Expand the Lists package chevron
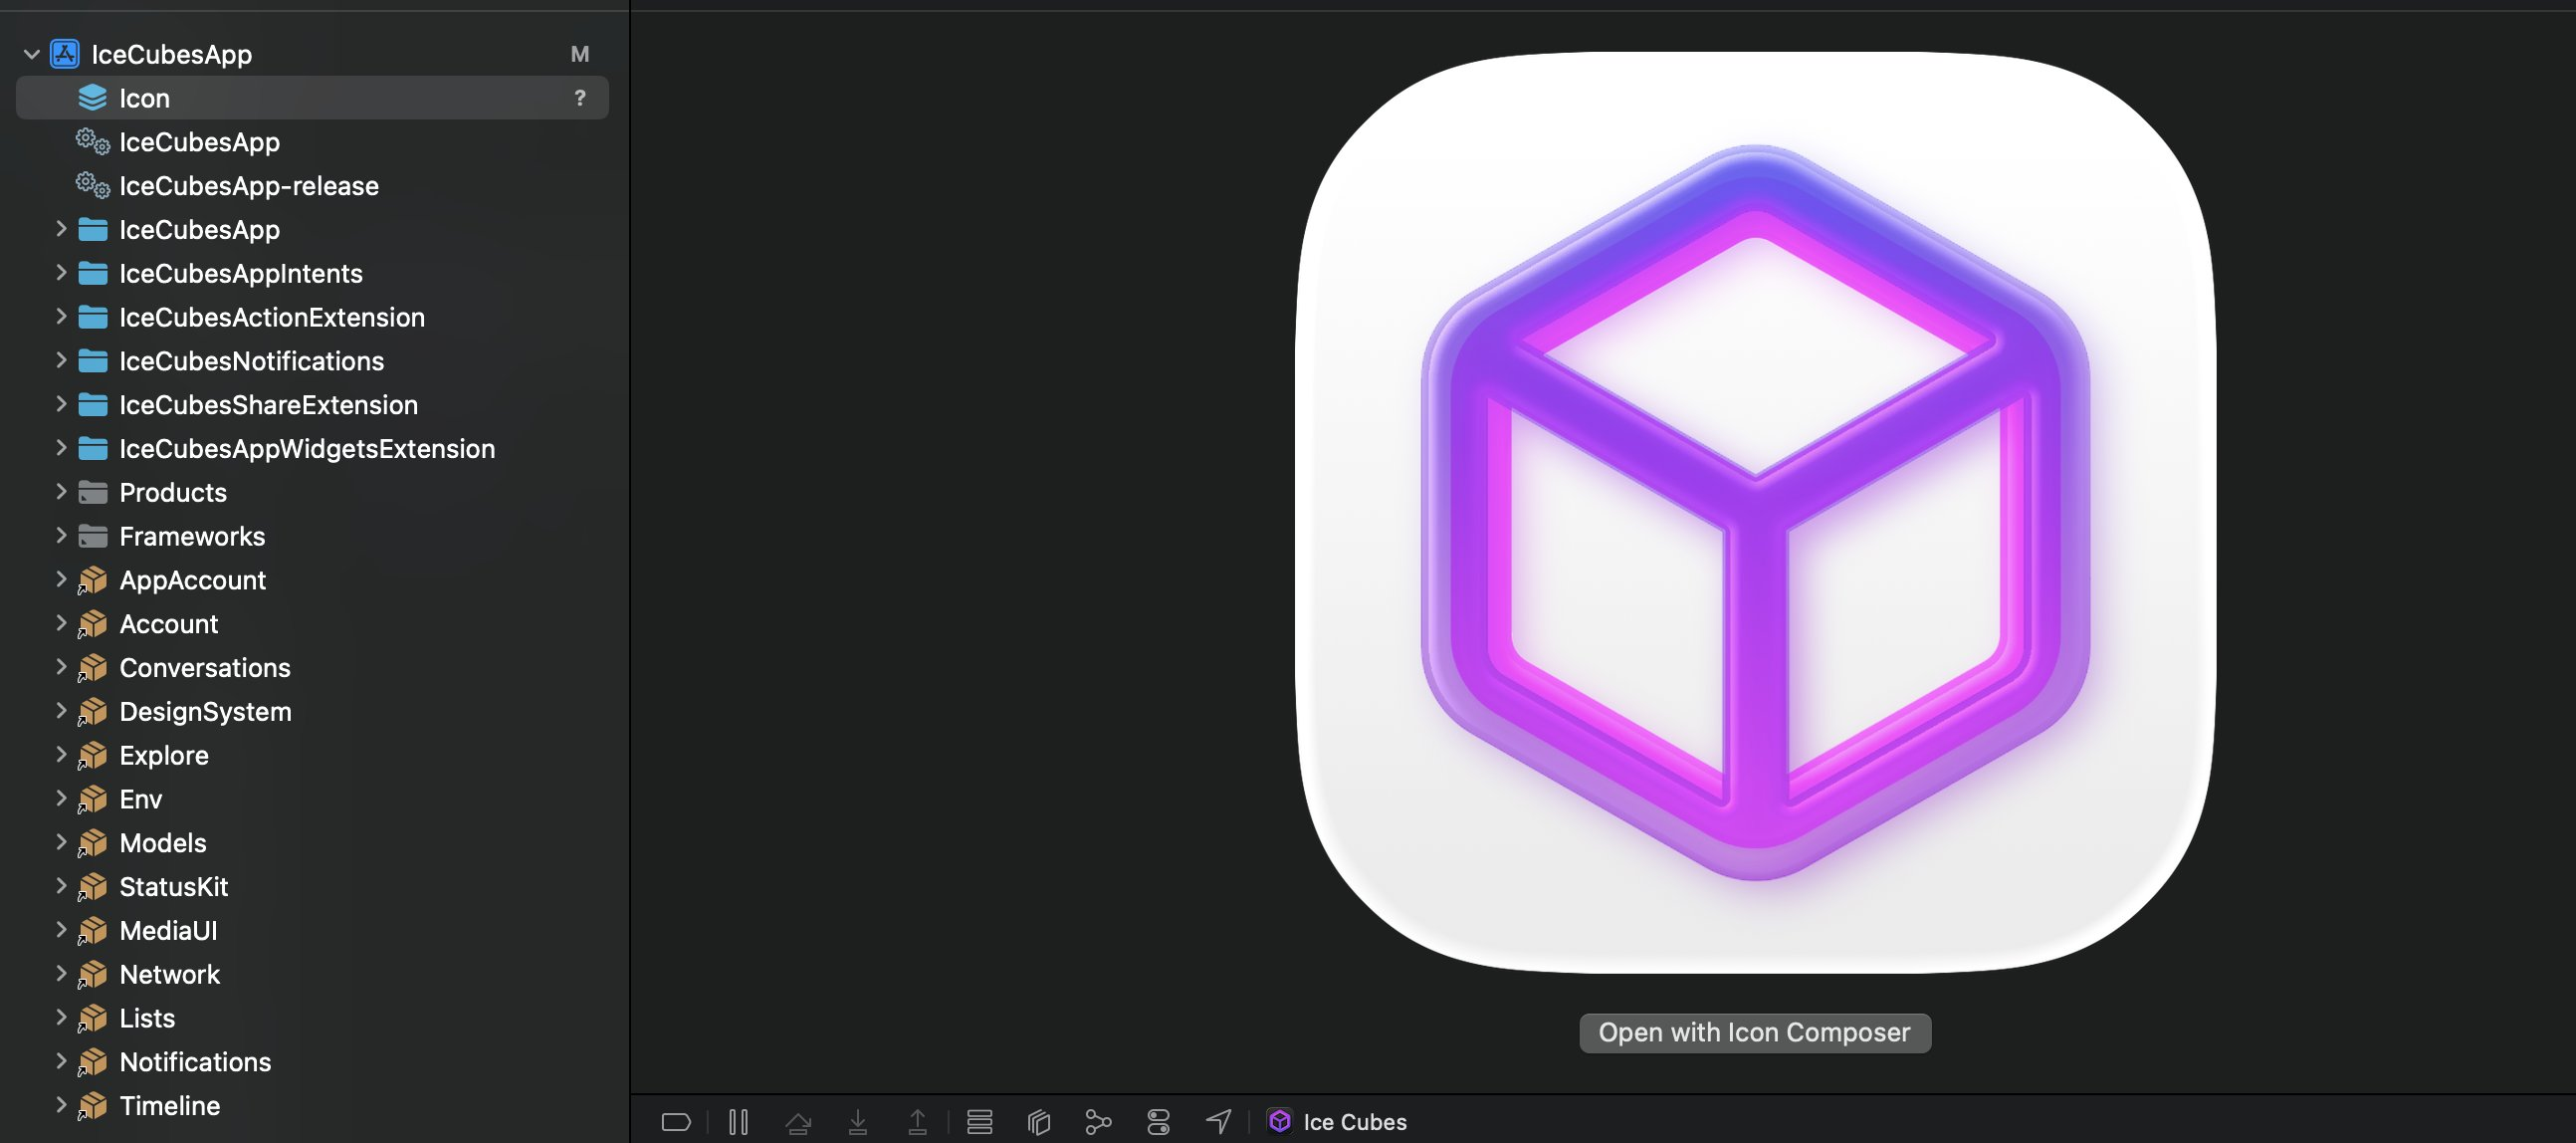Image resolution: width=2576 pixels, height=1143 pixels. click(x=61, y=1017)
